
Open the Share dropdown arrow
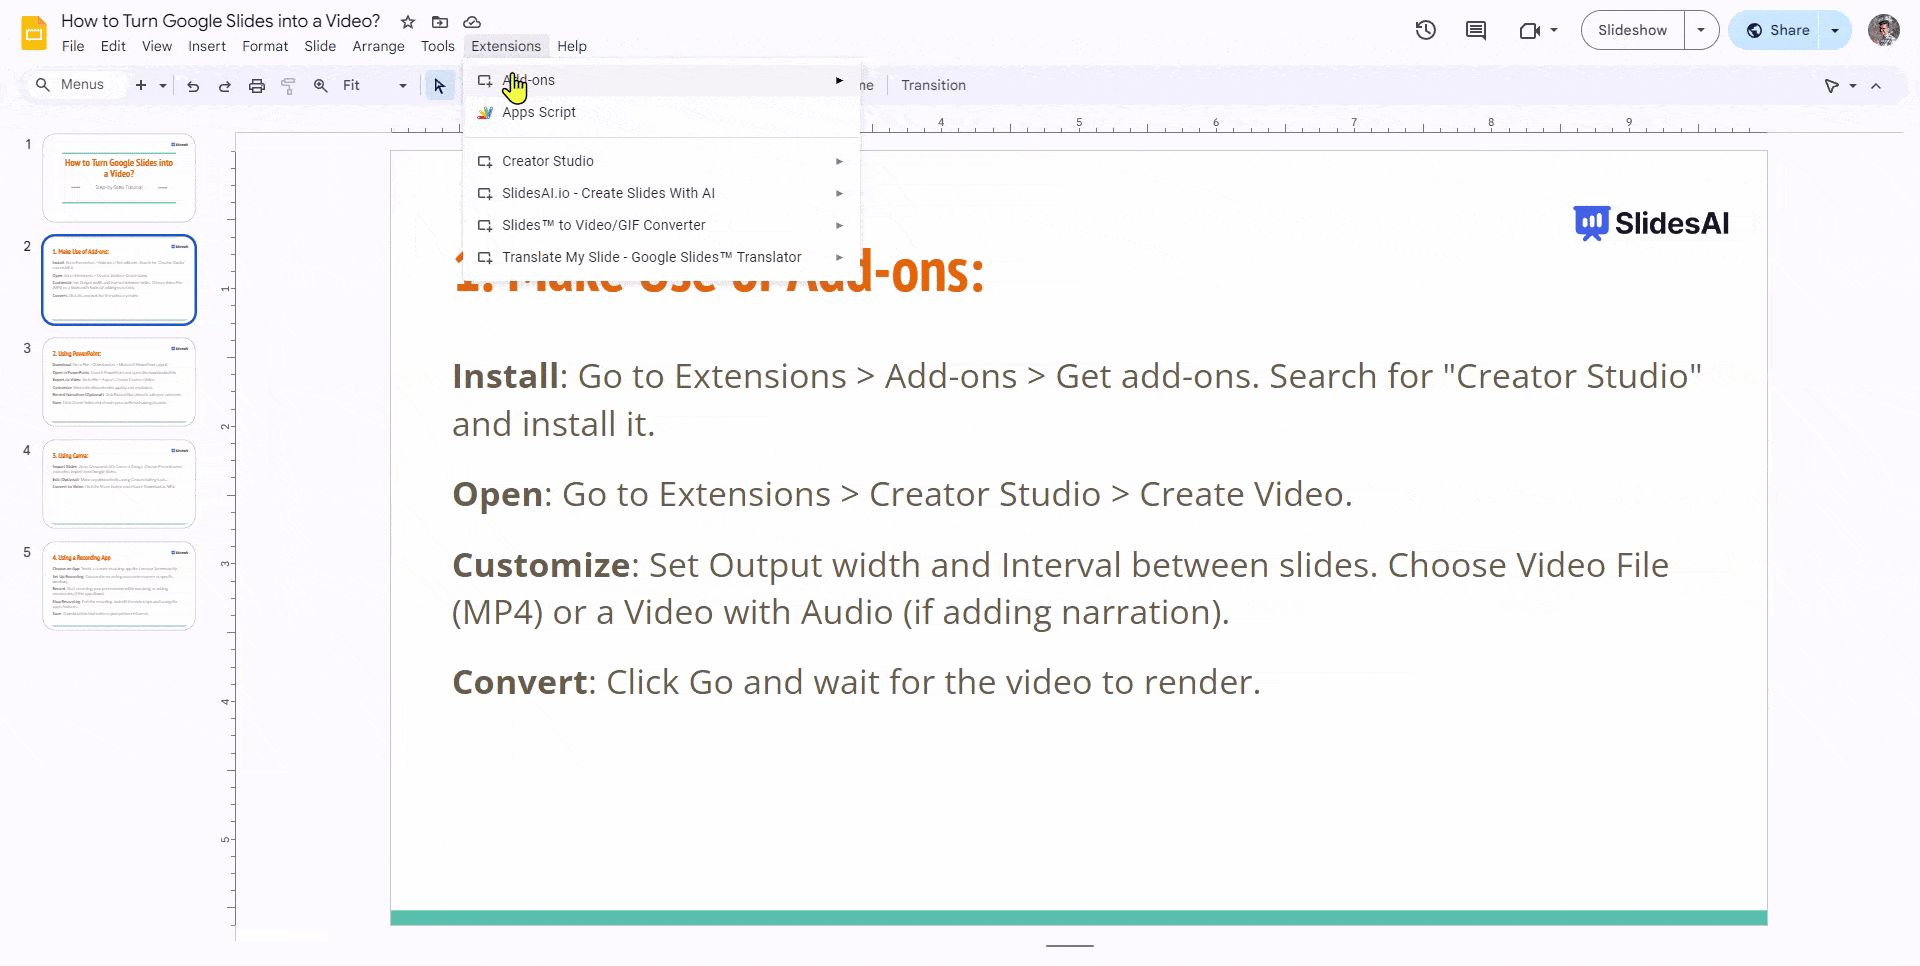pos(1835,30)
